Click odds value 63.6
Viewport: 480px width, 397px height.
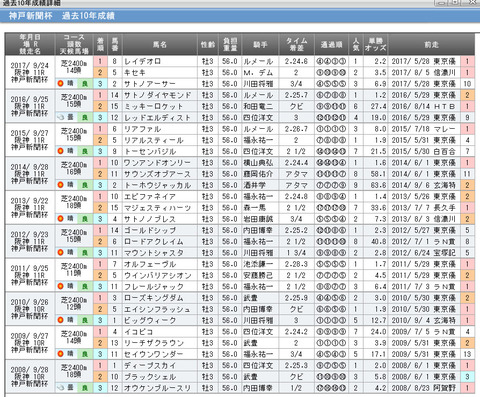point(379,185)
